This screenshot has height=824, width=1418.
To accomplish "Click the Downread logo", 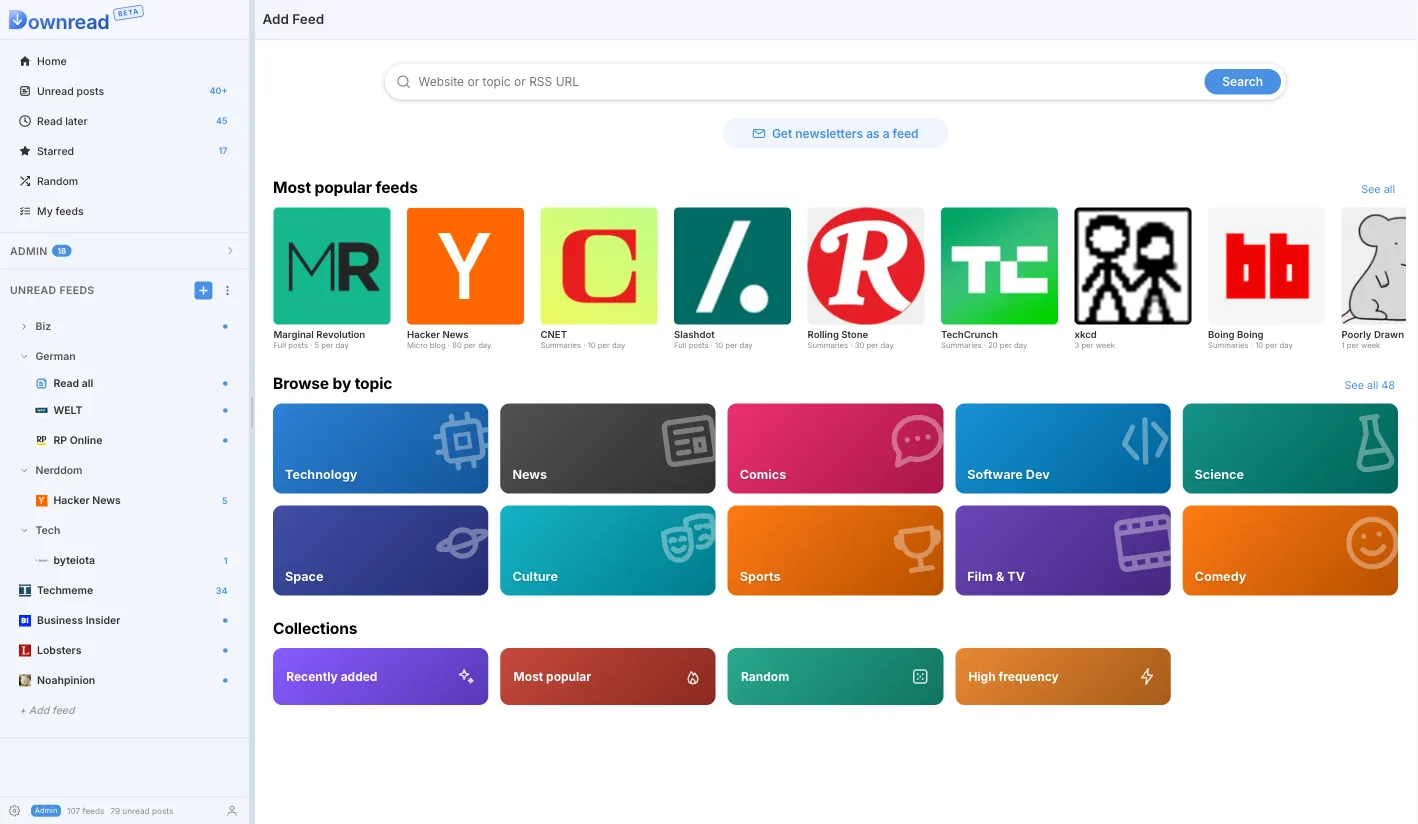I will (x=59, y=20).
